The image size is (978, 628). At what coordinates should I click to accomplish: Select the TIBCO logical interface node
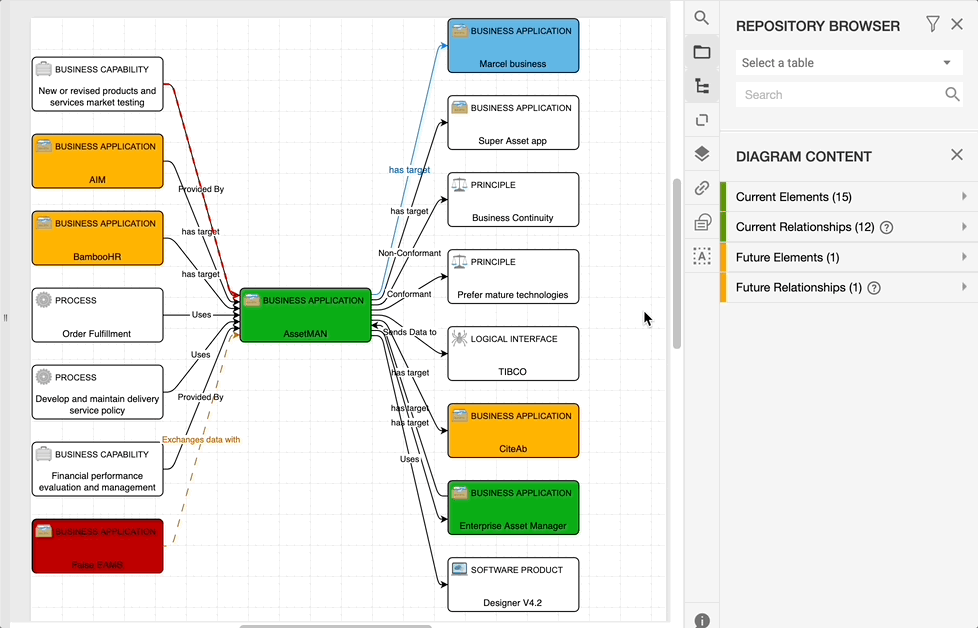tap(513, 354)
